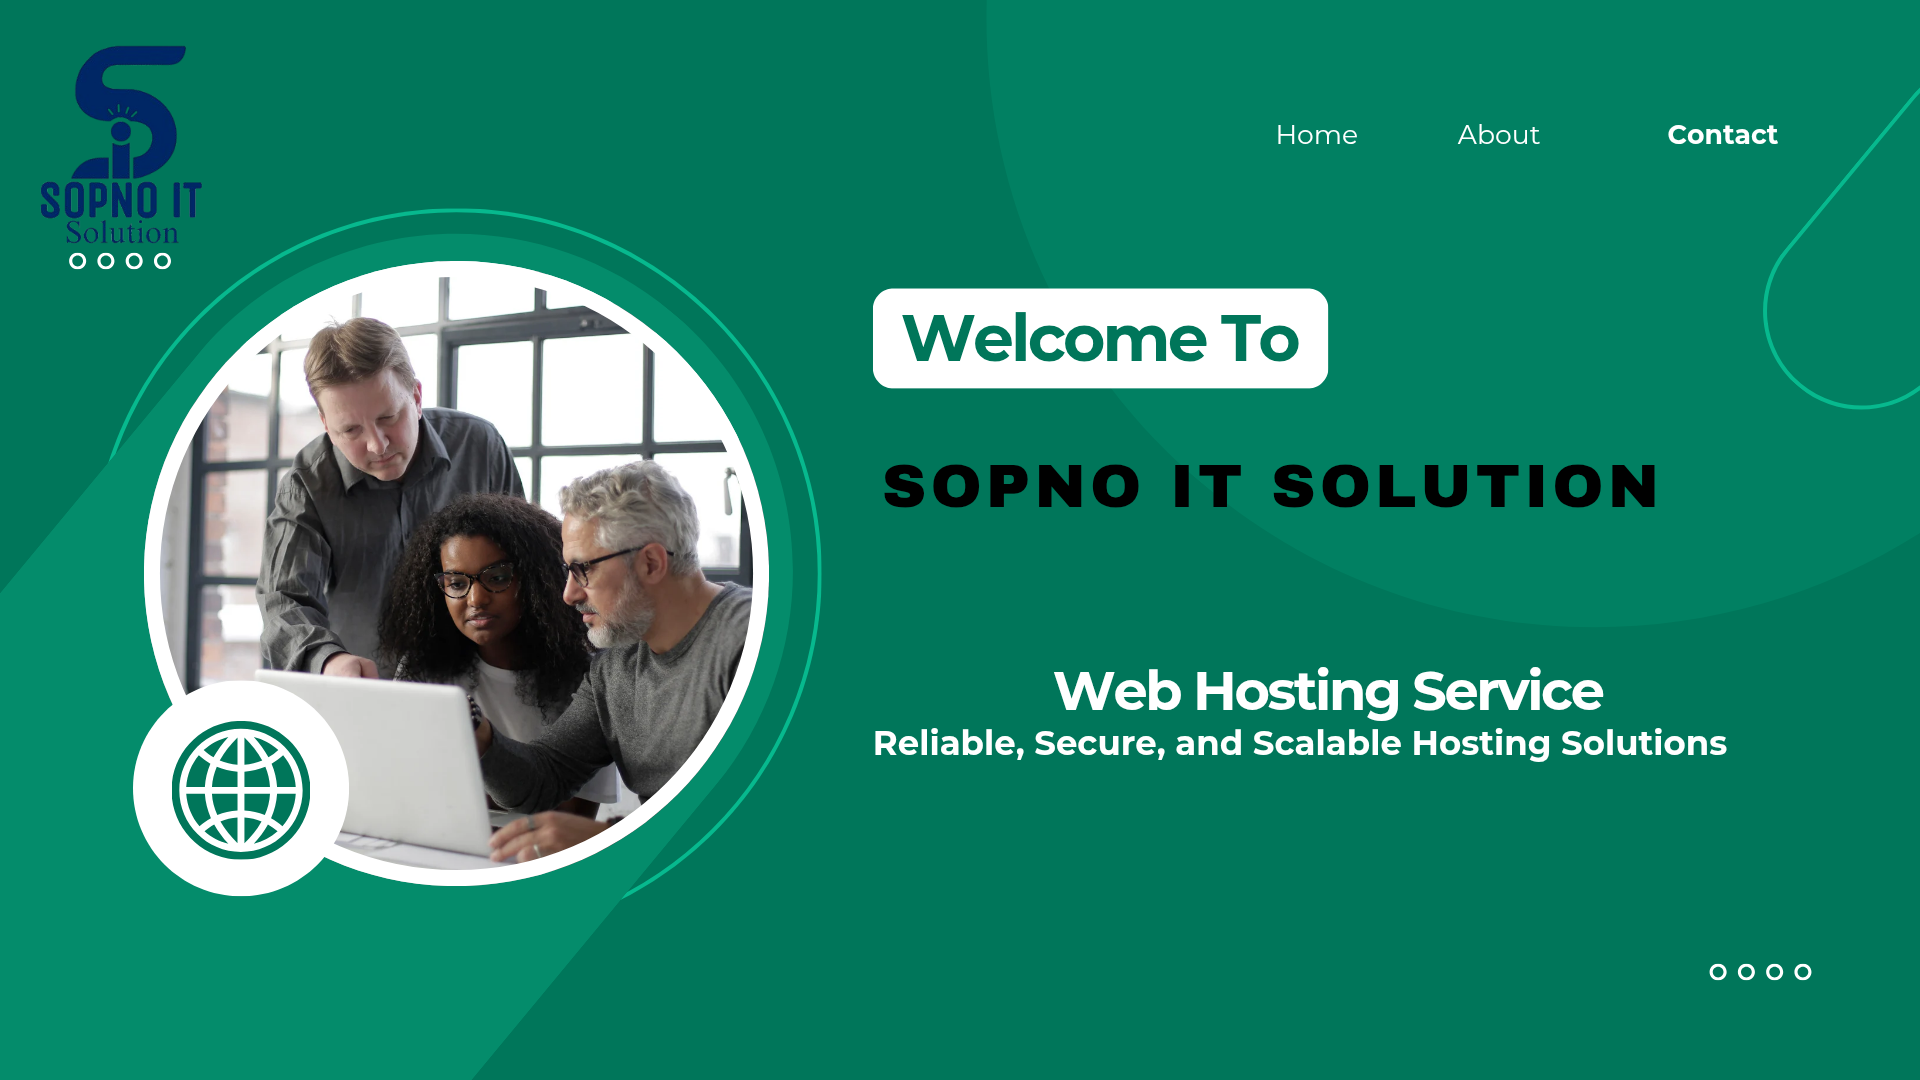This screenshot has height=1080, width=1920.
Task: Select the third dot under the logo
Action: coord(134,261)
